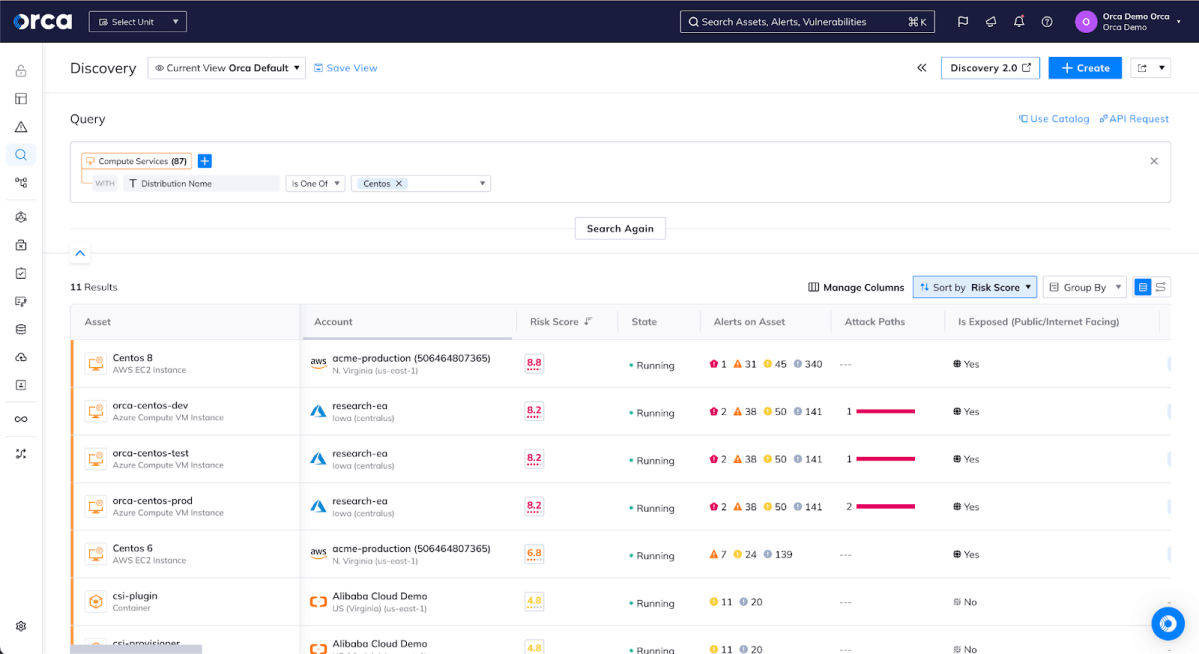Click the Account column header
This screenshot has width=1199, height=654.
point(333,321)
